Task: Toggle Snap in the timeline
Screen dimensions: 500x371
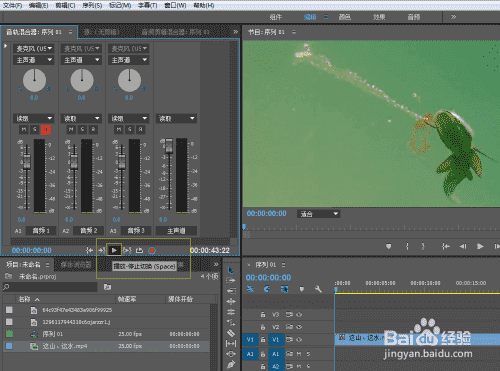Action: point(267,289)
